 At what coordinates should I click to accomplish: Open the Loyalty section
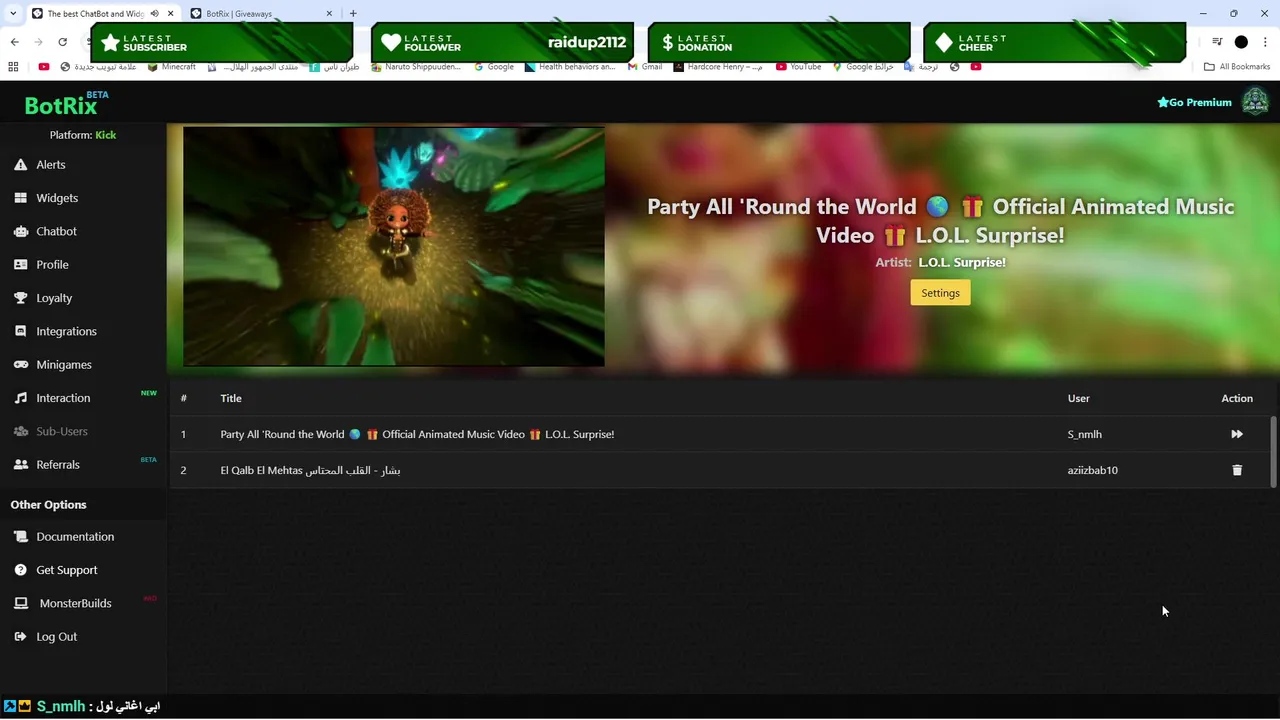[54, 298]
